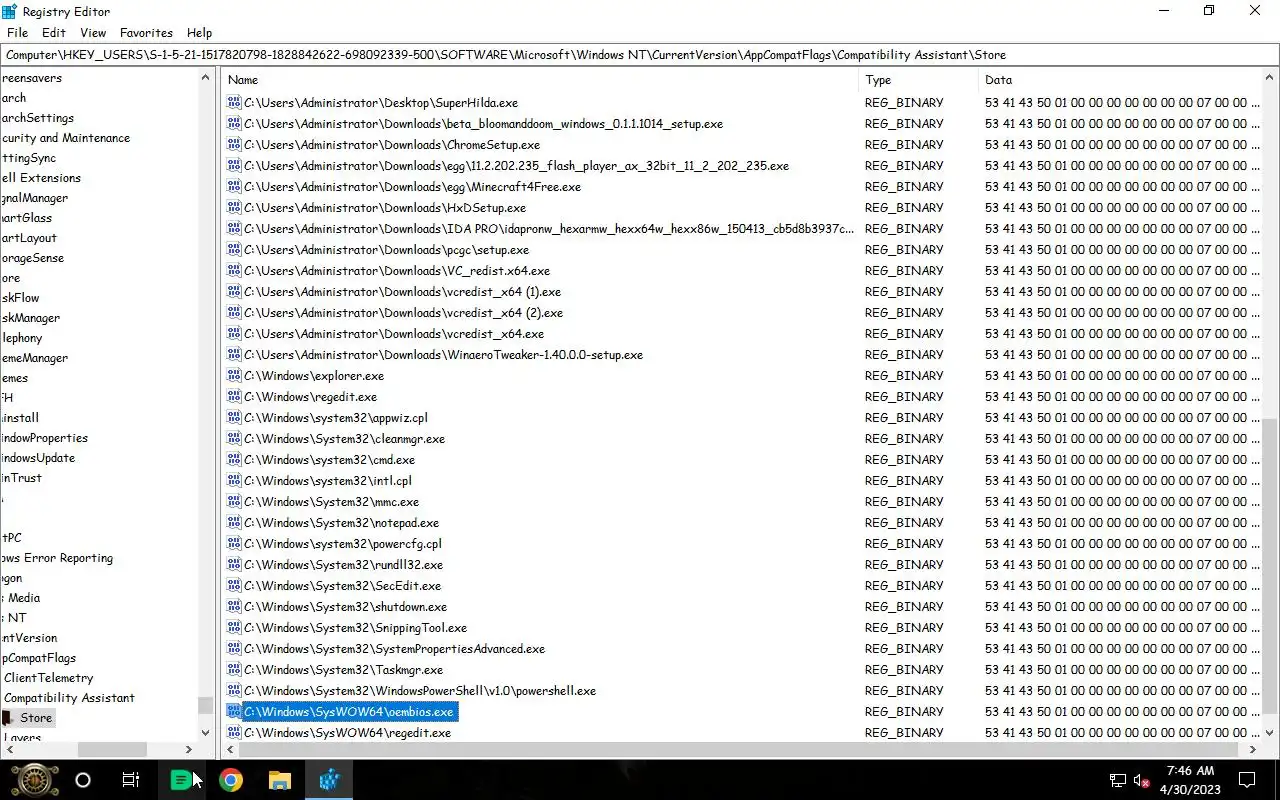The height and width of the screenshot is (800, 1280).
Task: Click the green app icon on taskbar
Action: (181, 780)
